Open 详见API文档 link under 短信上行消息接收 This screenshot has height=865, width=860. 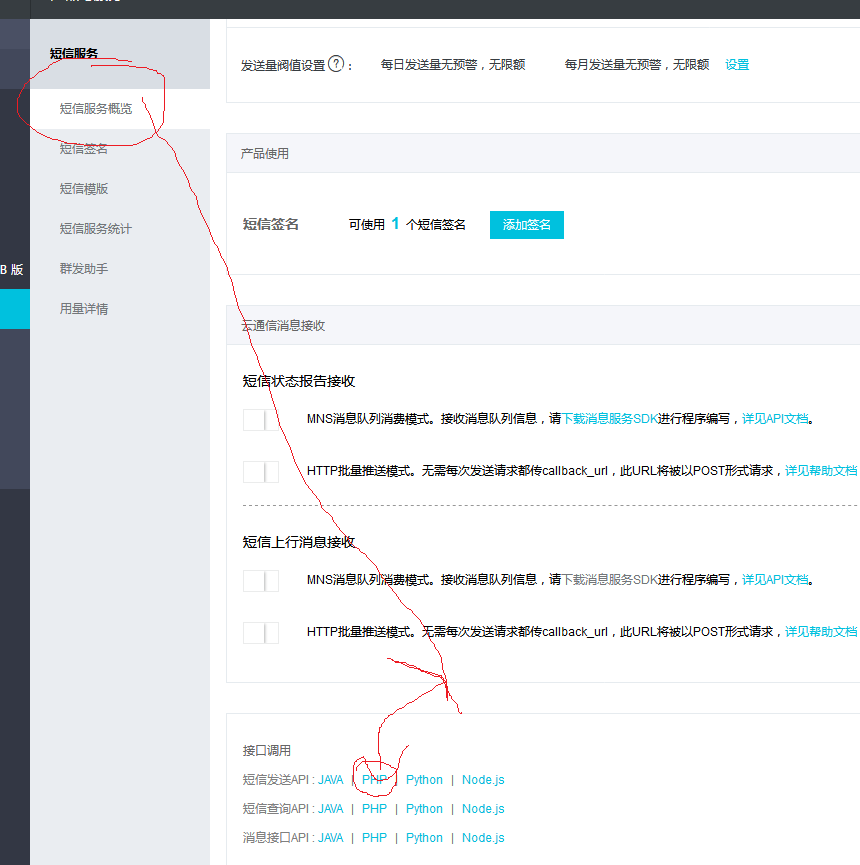click(774, 580)
